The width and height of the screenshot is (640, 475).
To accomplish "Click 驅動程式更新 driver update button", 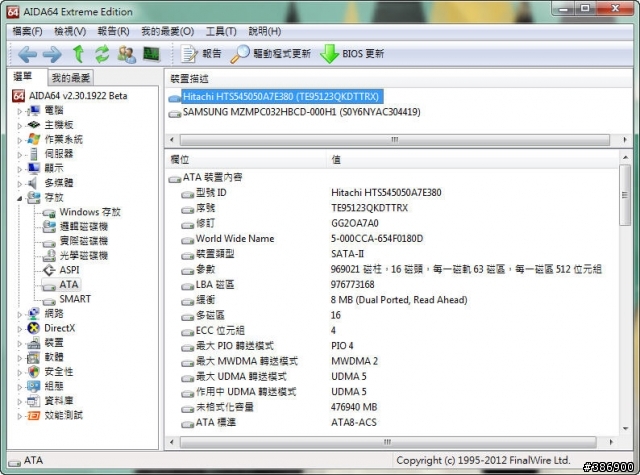I will click(x=271, y=54).
